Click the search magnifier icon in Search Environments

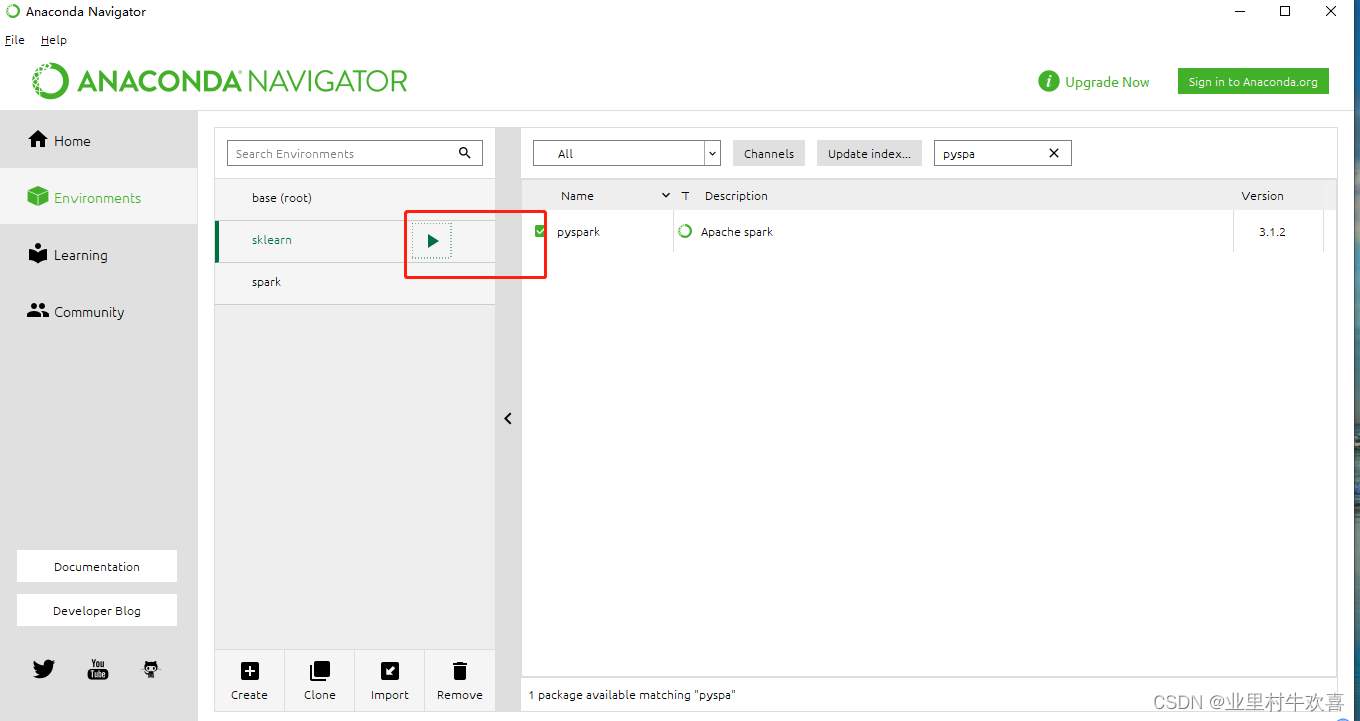point(465,153)
